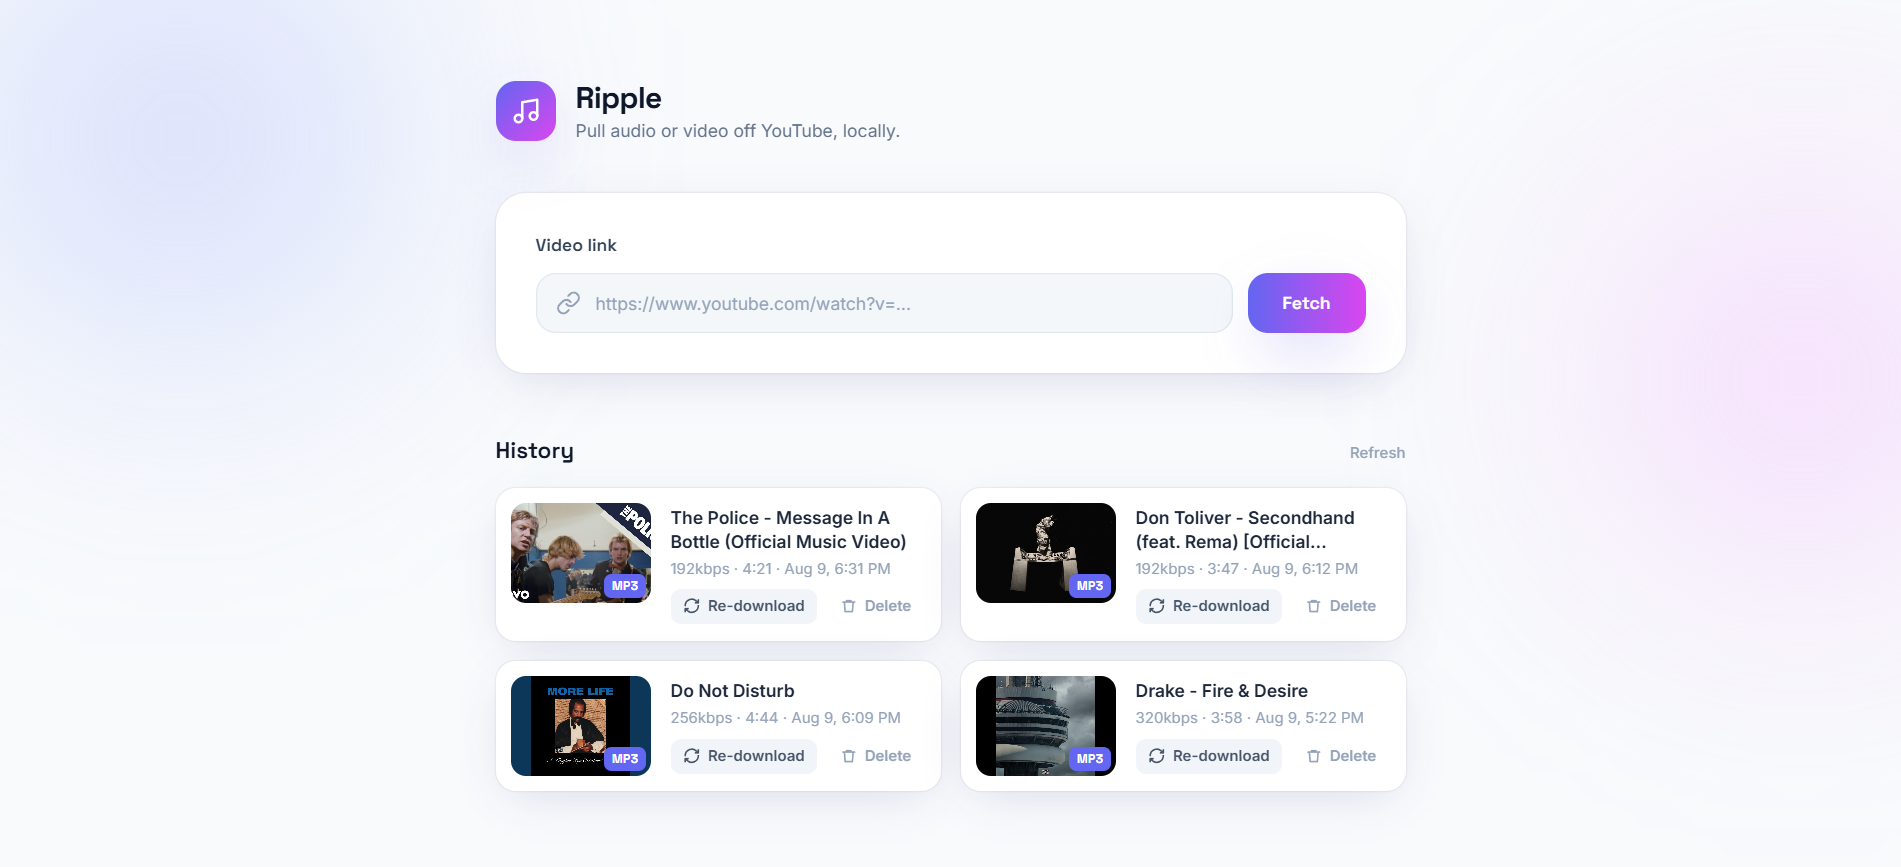This screenshot has height=867, width=1901.
Task: Click the MP3 badge on Do Not Disturb thumbnail
Action: tap(625, 759)
